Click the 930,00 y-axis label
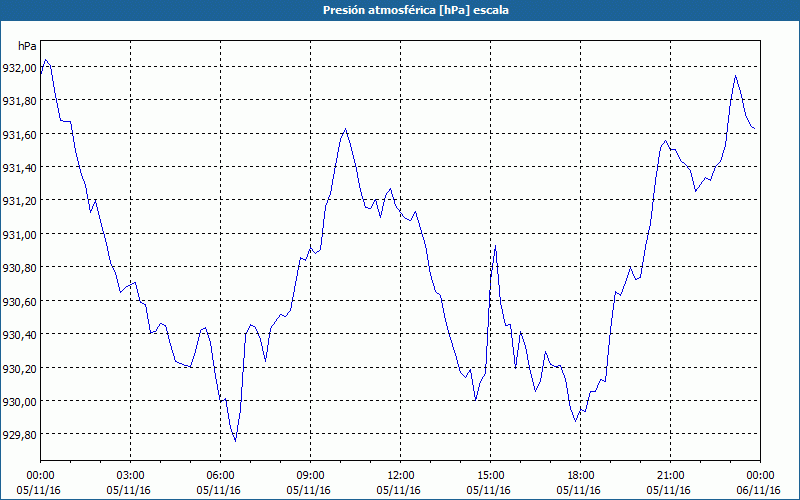800x500 pixels. click(x=19, y=402)
